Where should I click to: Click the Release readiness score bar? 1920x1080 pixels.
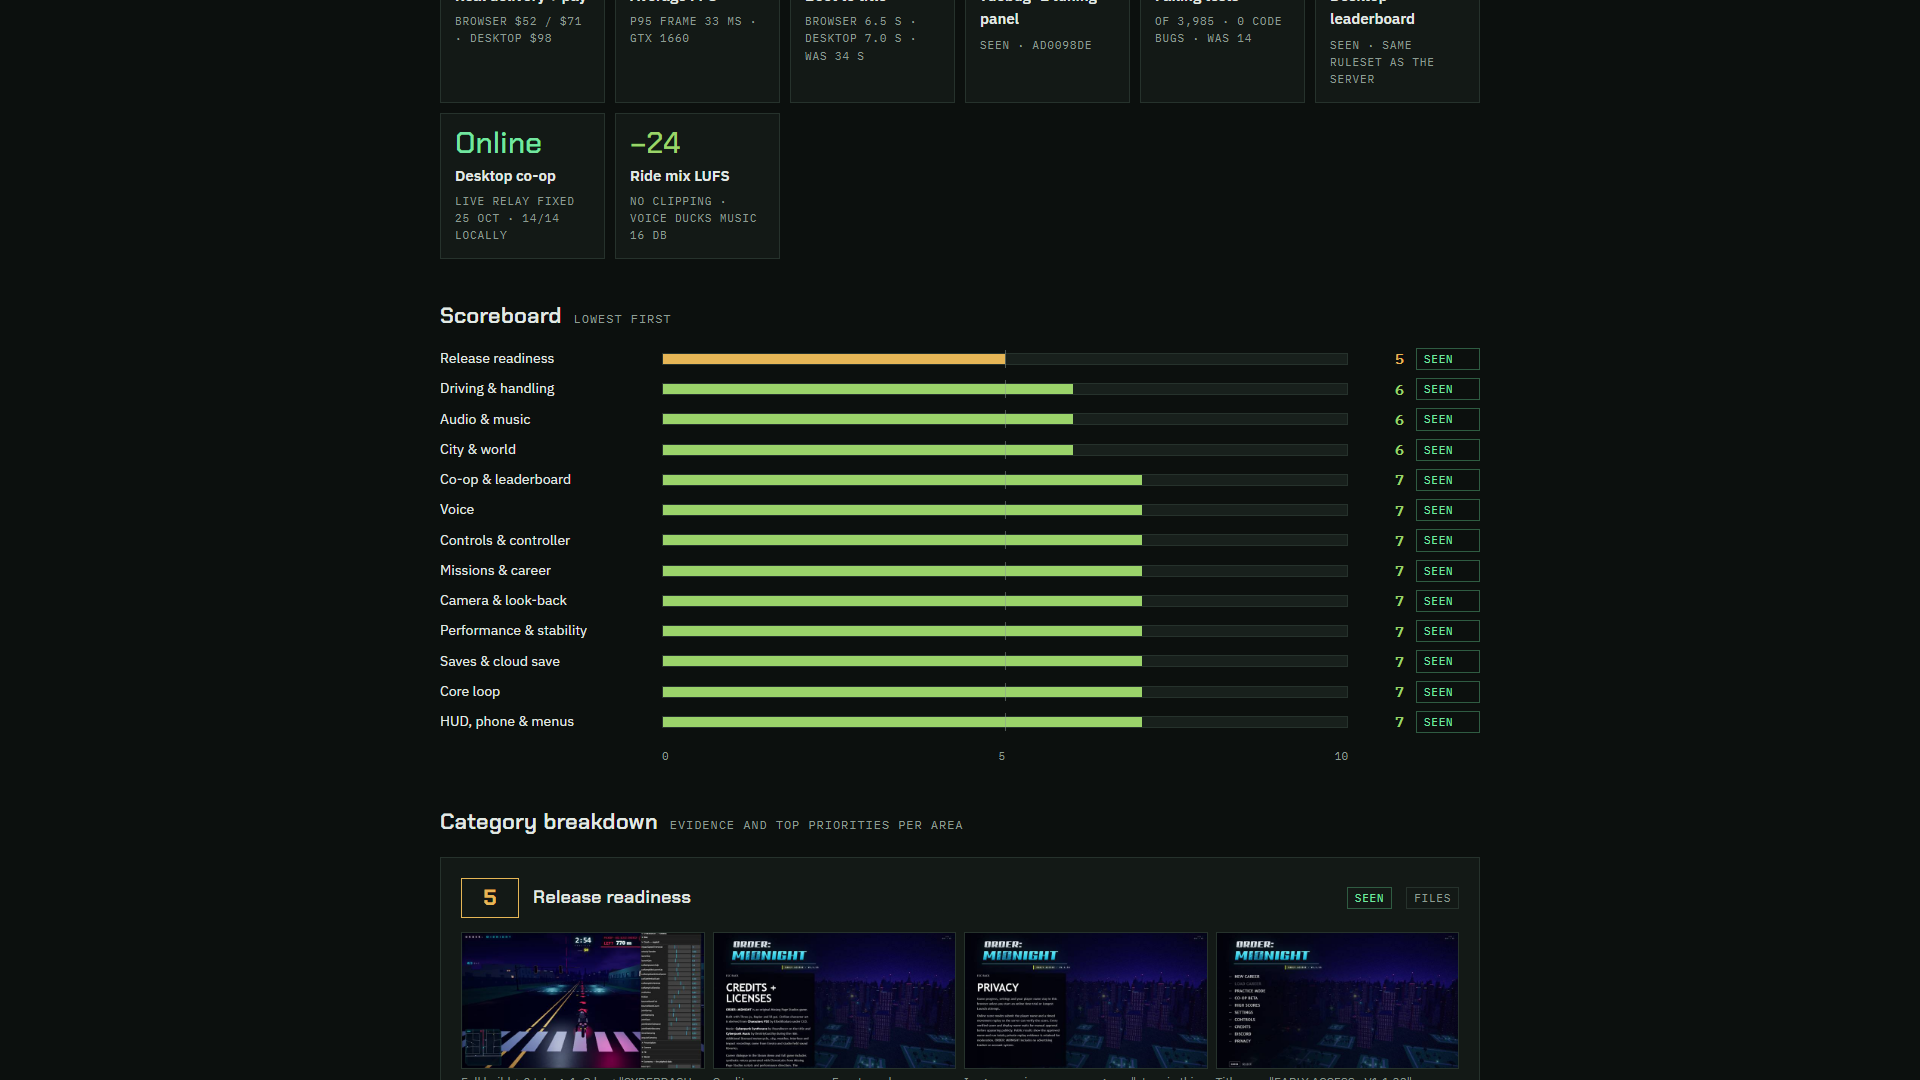click(x=1005, y=359)
